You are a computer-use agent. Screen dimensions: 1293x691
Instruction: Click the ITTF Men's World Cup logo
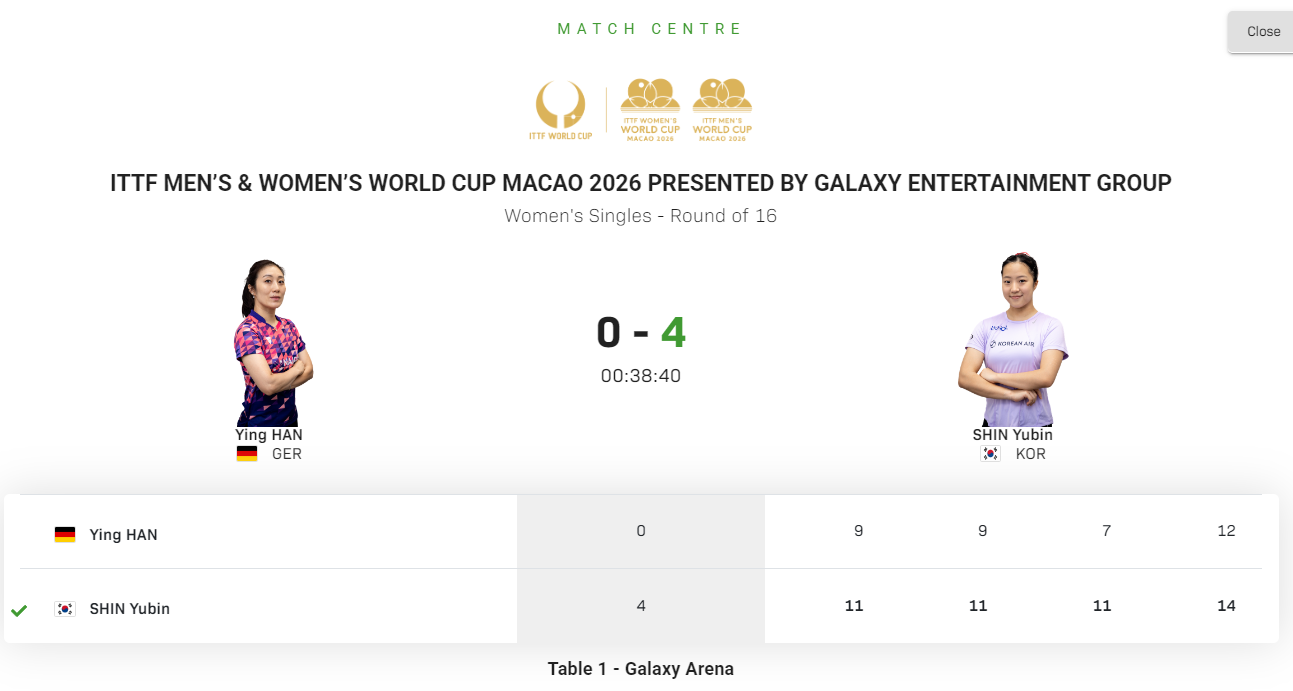pos(722,110)
